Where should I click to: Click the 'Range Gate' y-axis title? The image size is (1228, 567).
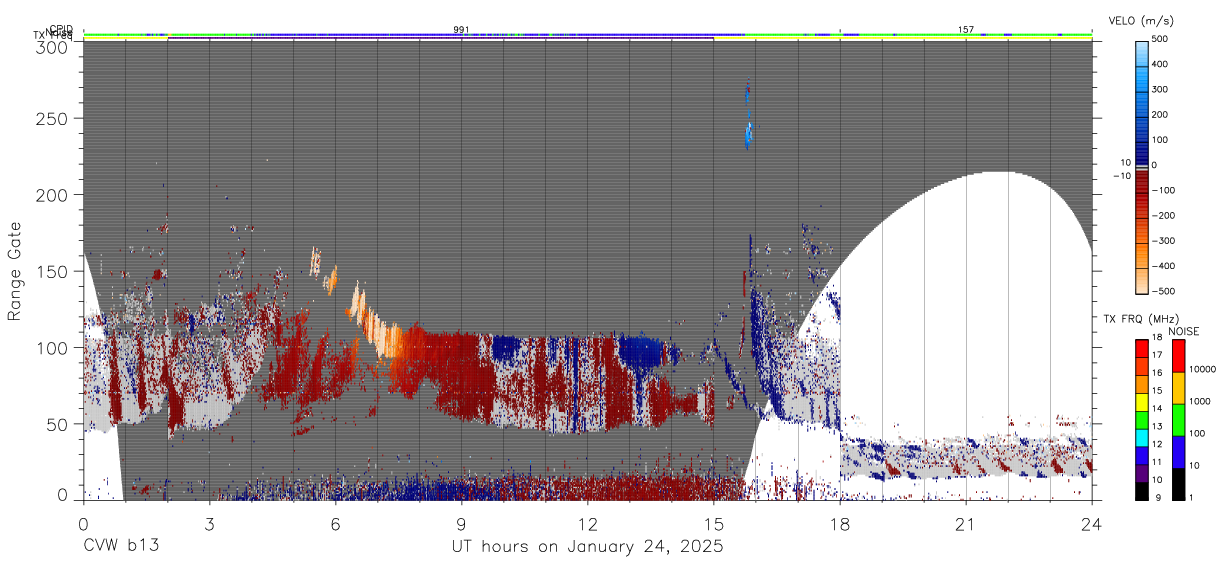15,272
